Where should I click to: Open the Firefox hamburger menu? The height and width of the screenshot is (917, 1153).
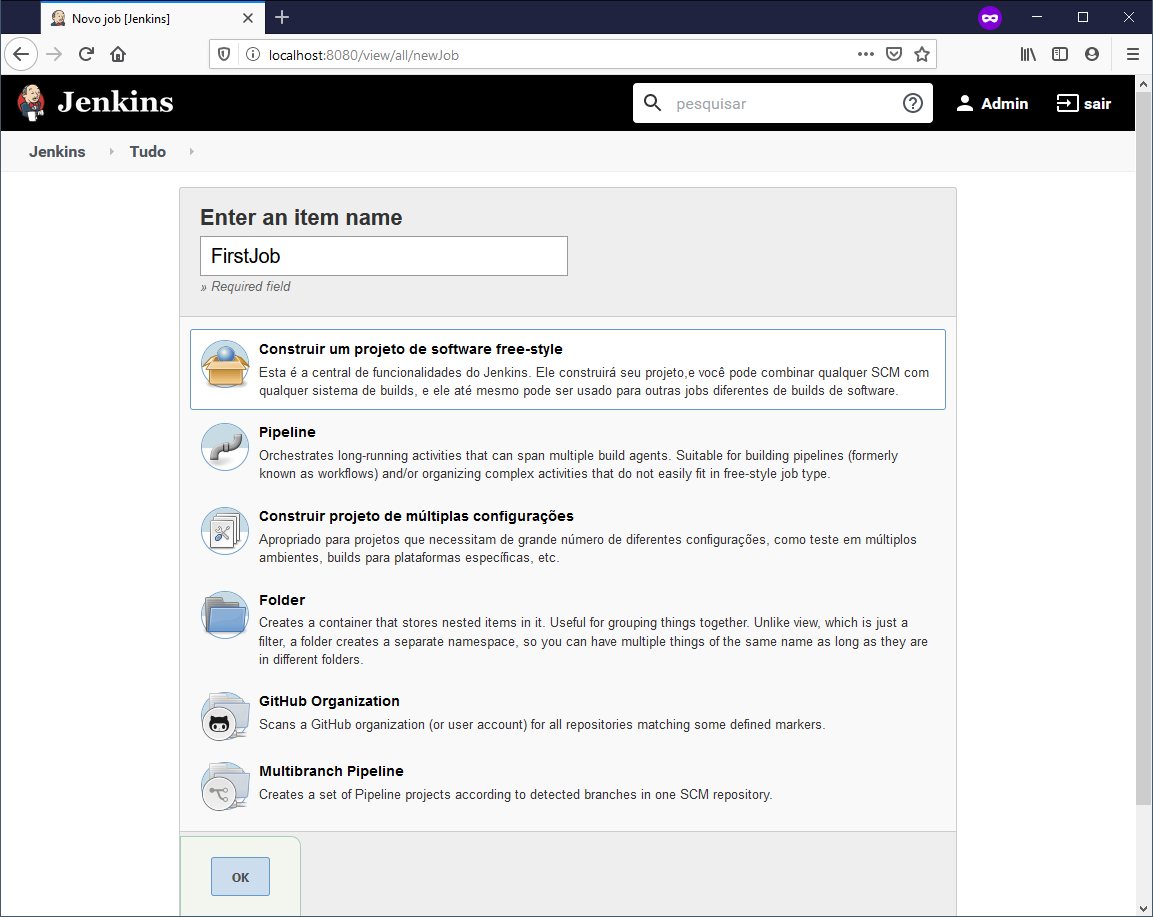pyautogui.click(x=1133, y=54)
